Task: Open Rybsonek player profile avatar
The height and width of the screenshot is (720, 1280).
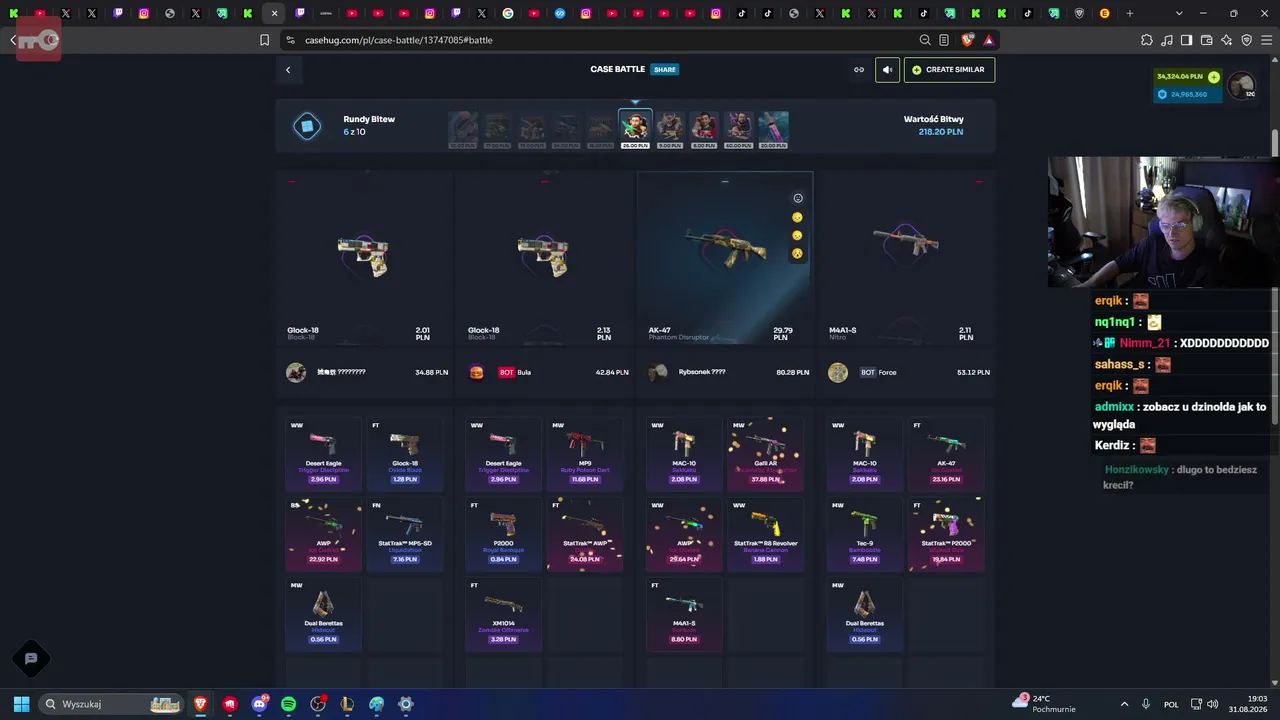Action: tap(657, 372)
